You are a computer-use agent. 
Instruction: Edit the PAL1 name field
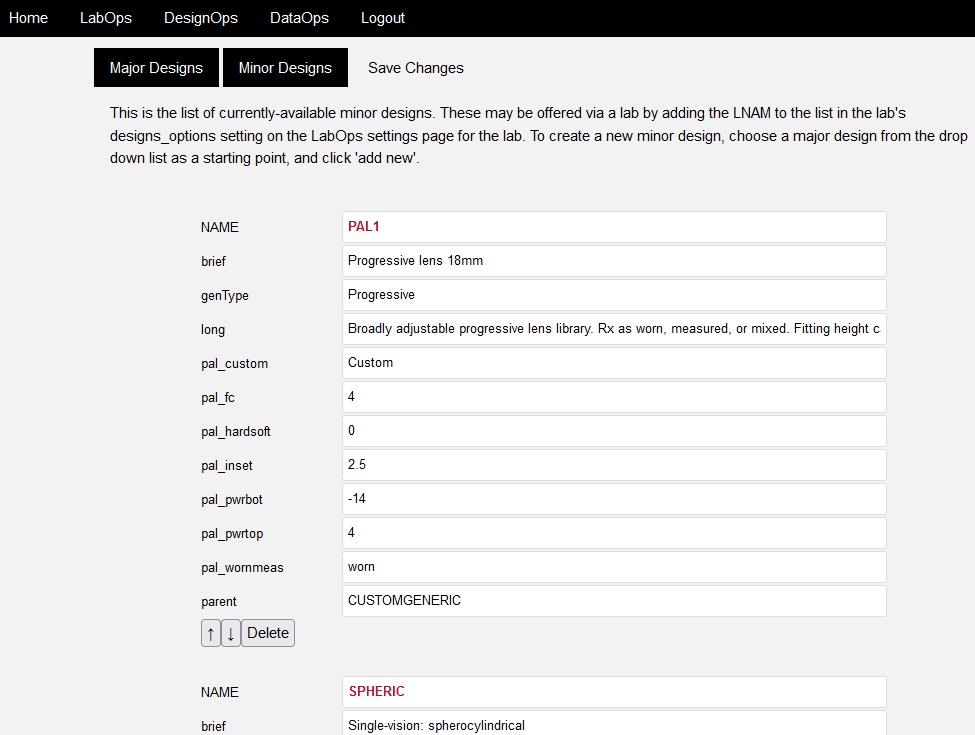pyautogui.click(x=613, y=227)
